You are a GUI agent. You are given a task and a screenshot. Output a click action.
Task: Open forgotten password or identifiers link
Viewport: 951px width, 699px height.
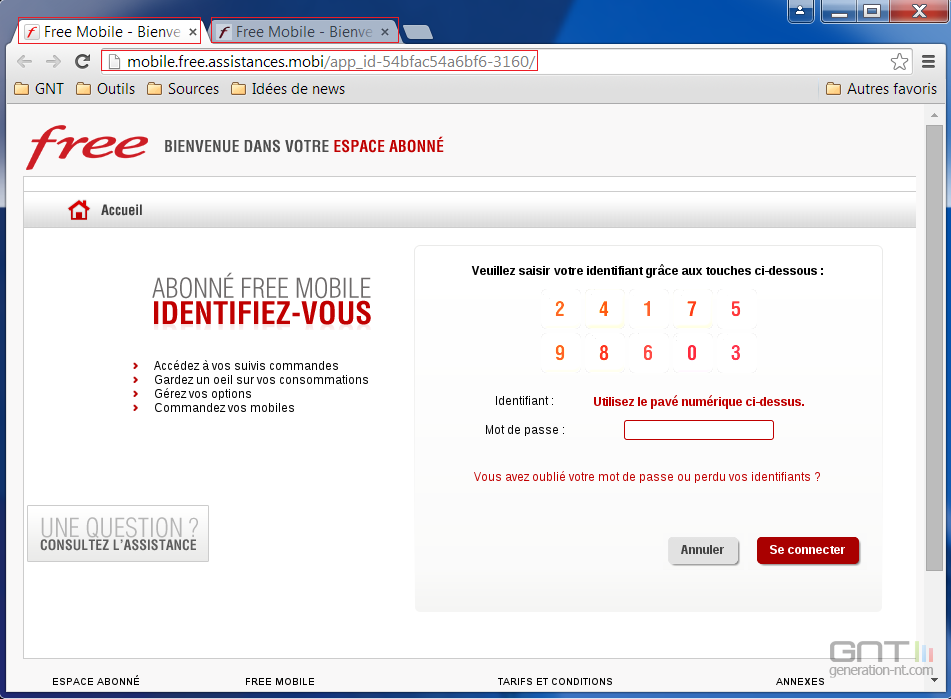[x=647, y=477]
